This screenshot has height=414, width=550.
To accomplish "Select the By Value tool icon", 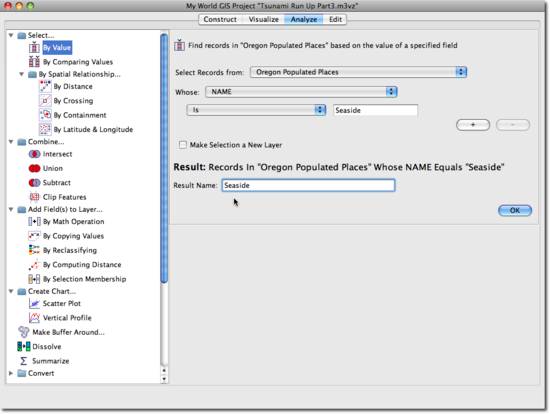I will 34,47.
